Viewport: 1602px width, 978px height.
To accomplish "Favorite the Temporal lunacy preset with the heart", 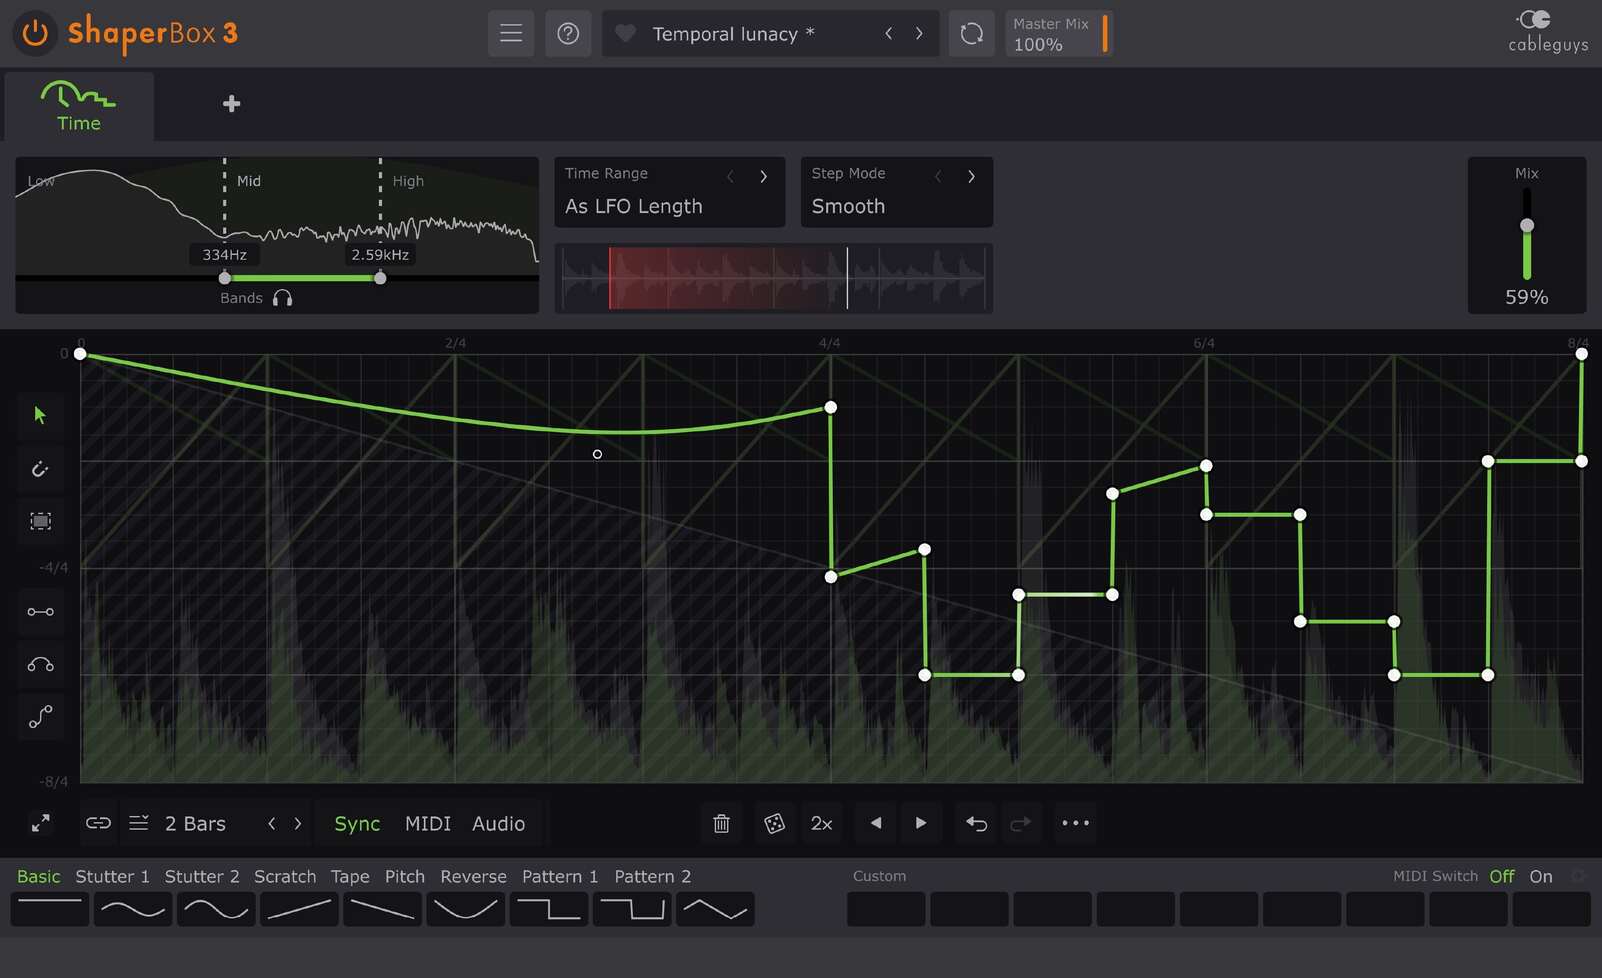I will [x=625, y=33].
